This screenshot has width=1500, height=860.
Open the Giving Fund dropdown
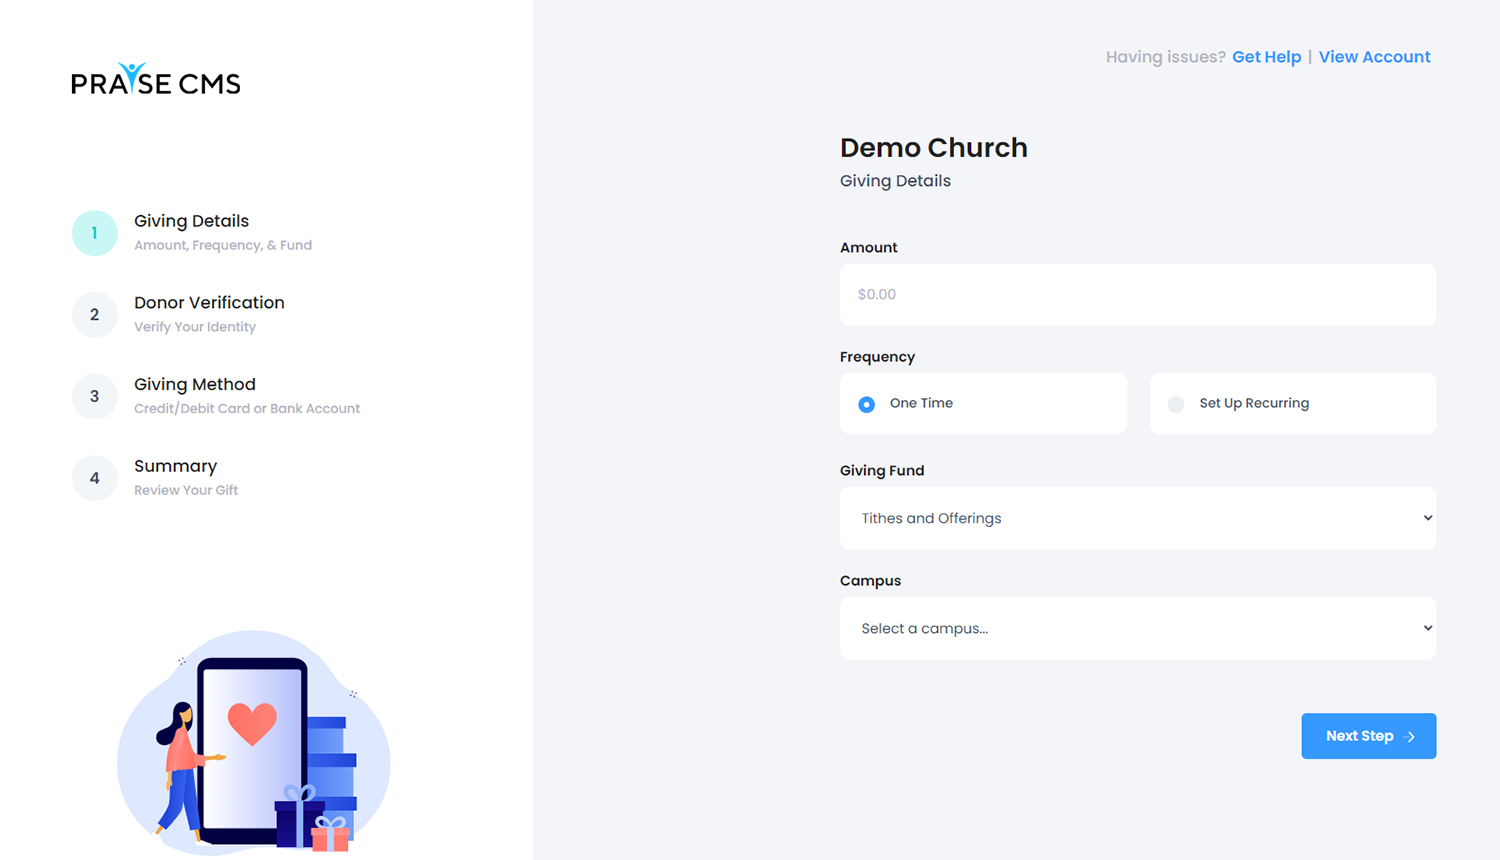pos(1138,518)
